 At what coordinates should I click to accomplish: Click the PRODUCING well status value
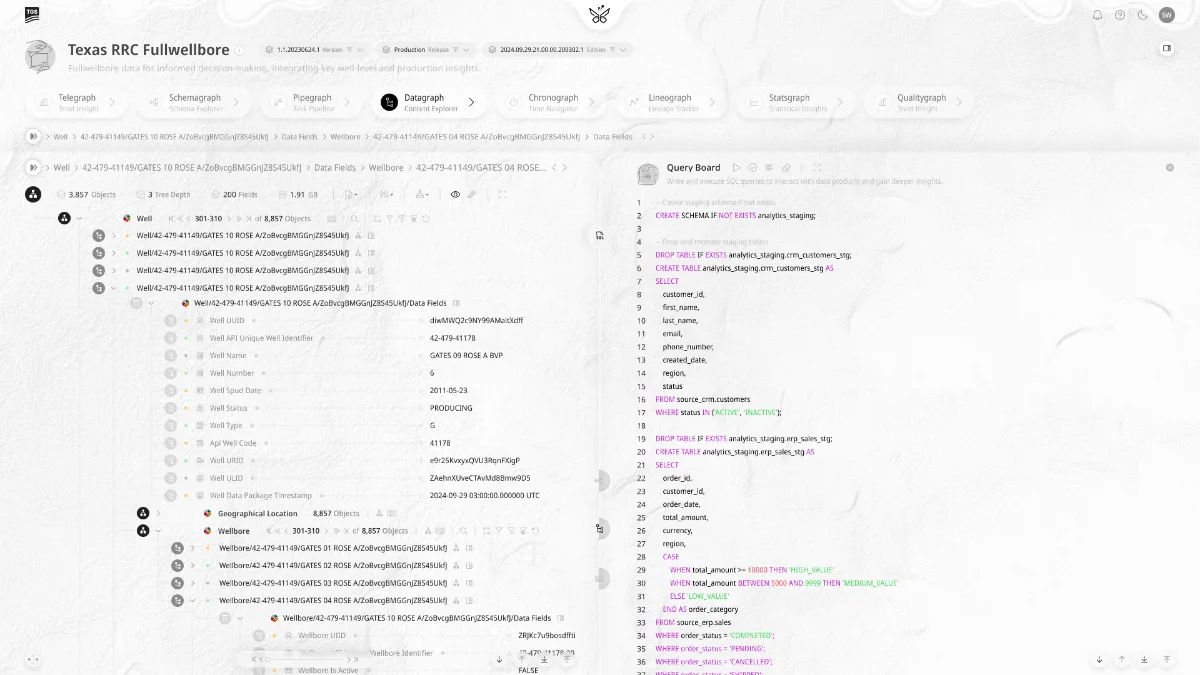pos(451,408)
